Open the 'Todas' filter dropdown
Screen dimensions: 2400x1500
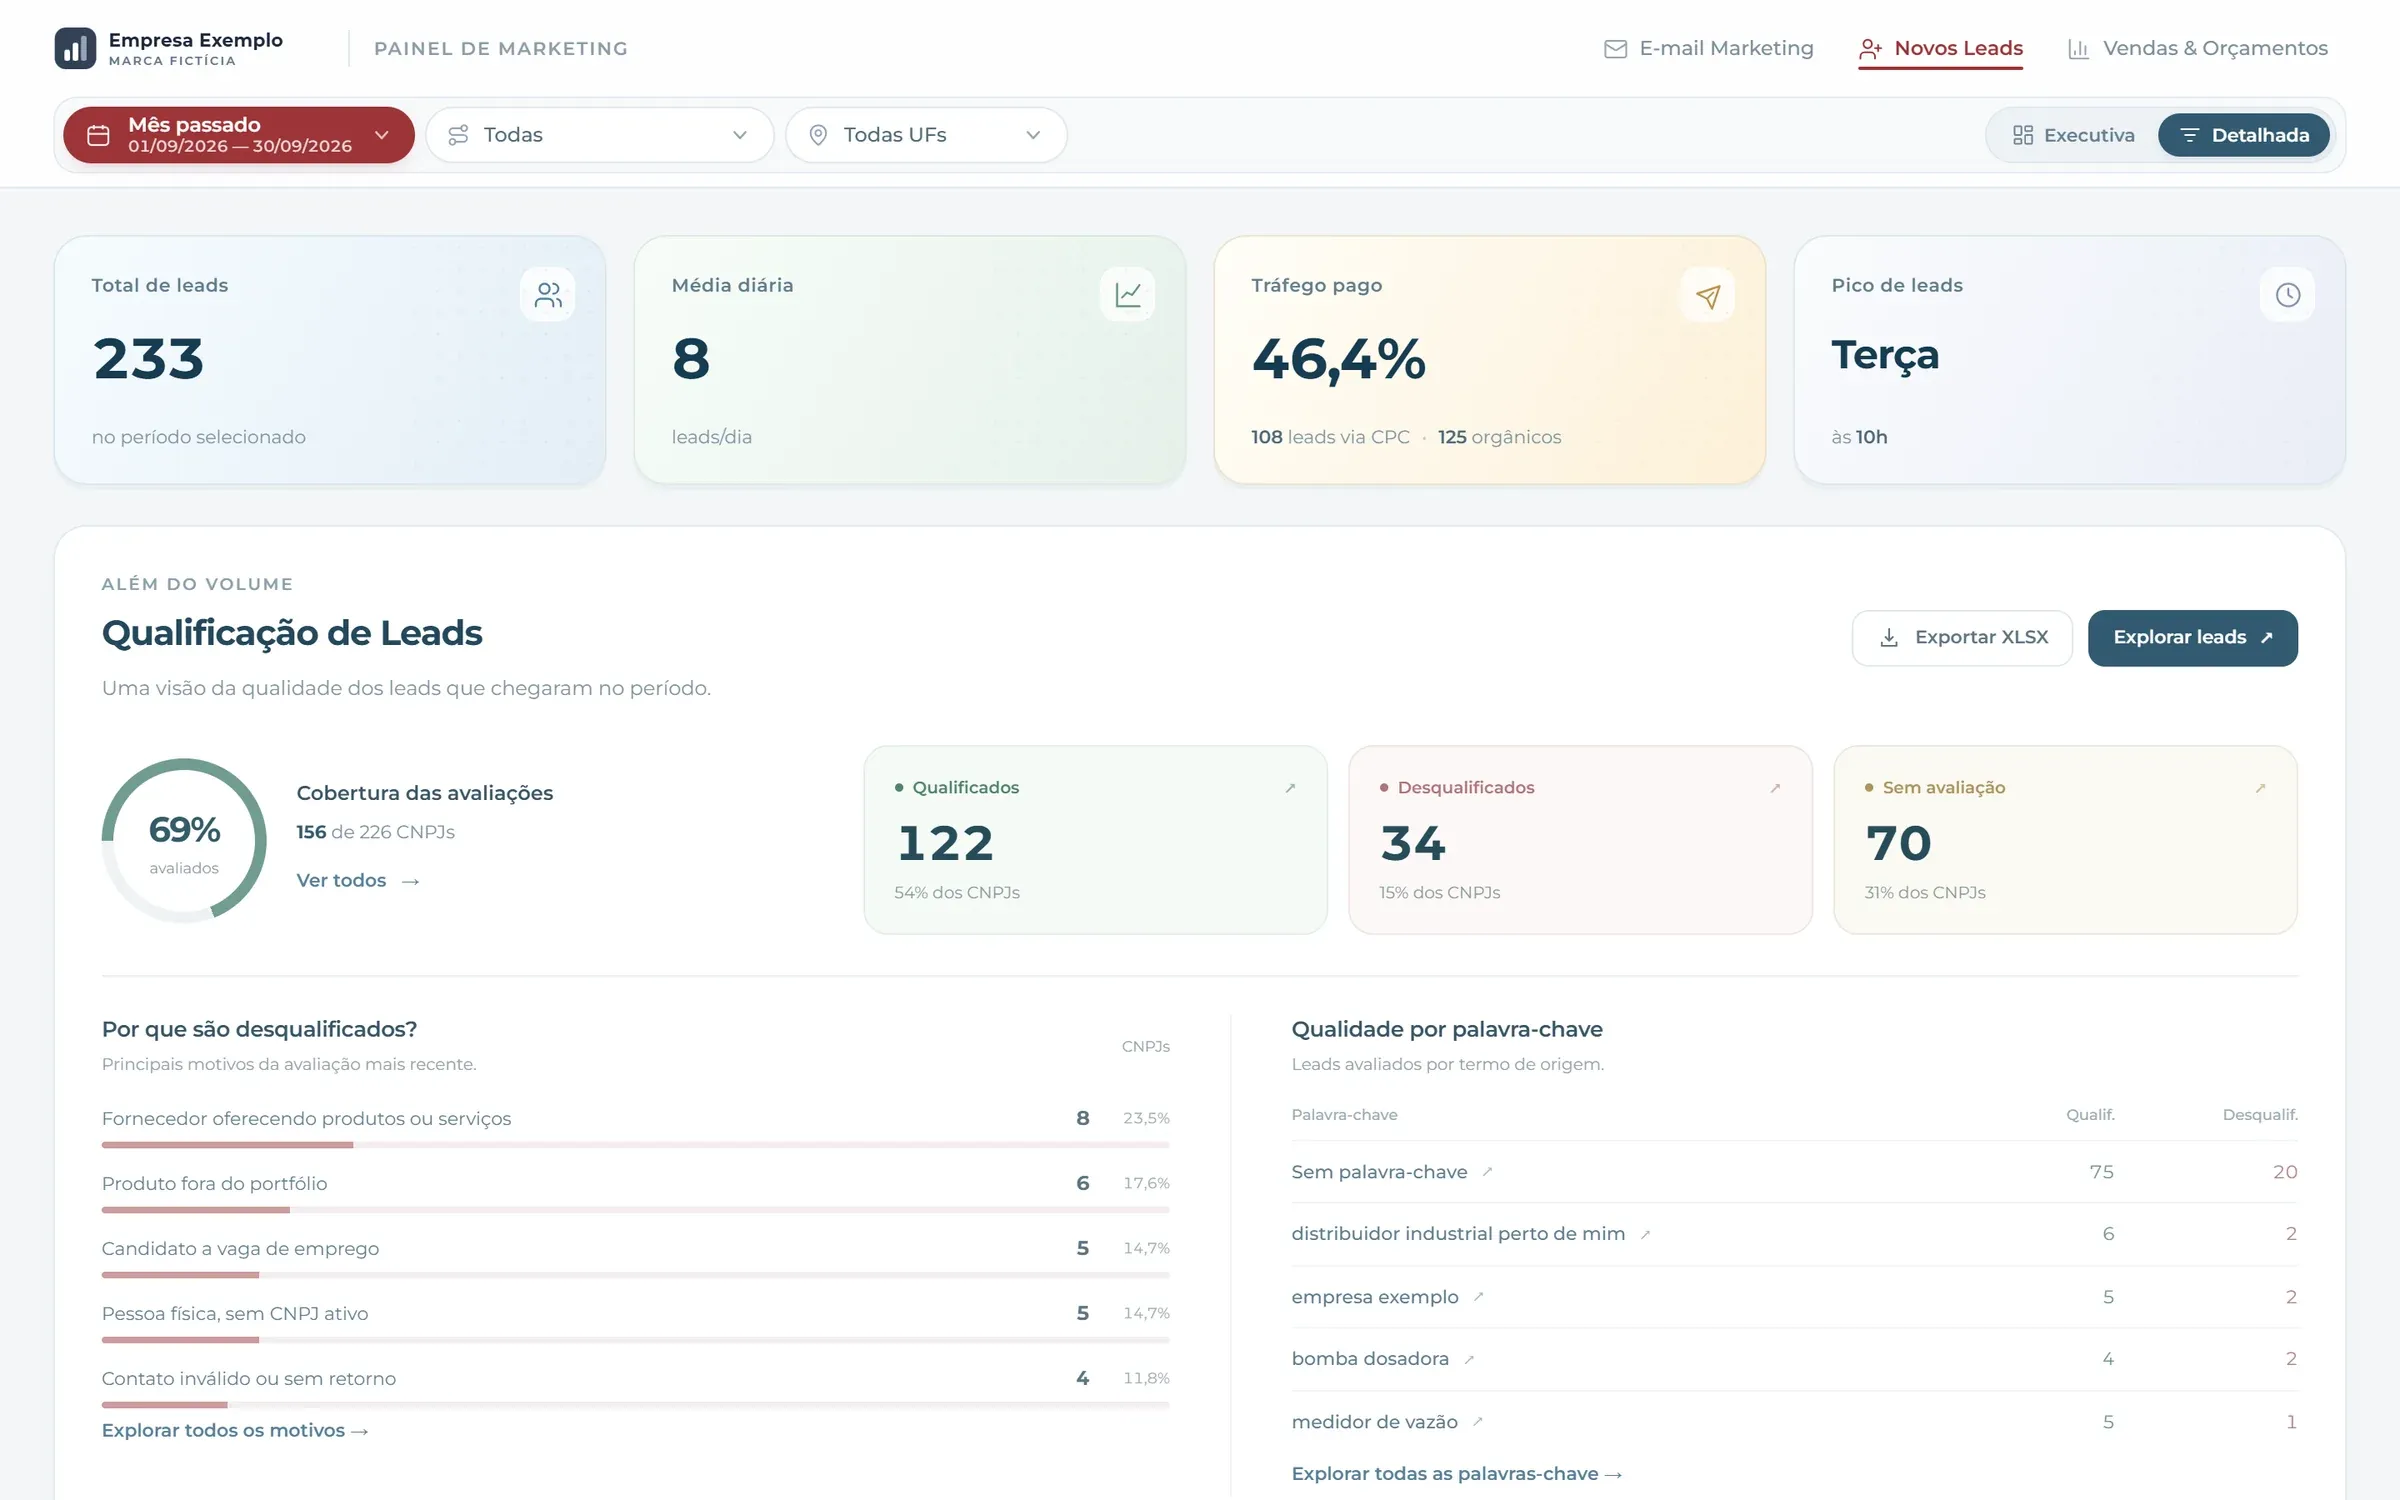[600, 135]
